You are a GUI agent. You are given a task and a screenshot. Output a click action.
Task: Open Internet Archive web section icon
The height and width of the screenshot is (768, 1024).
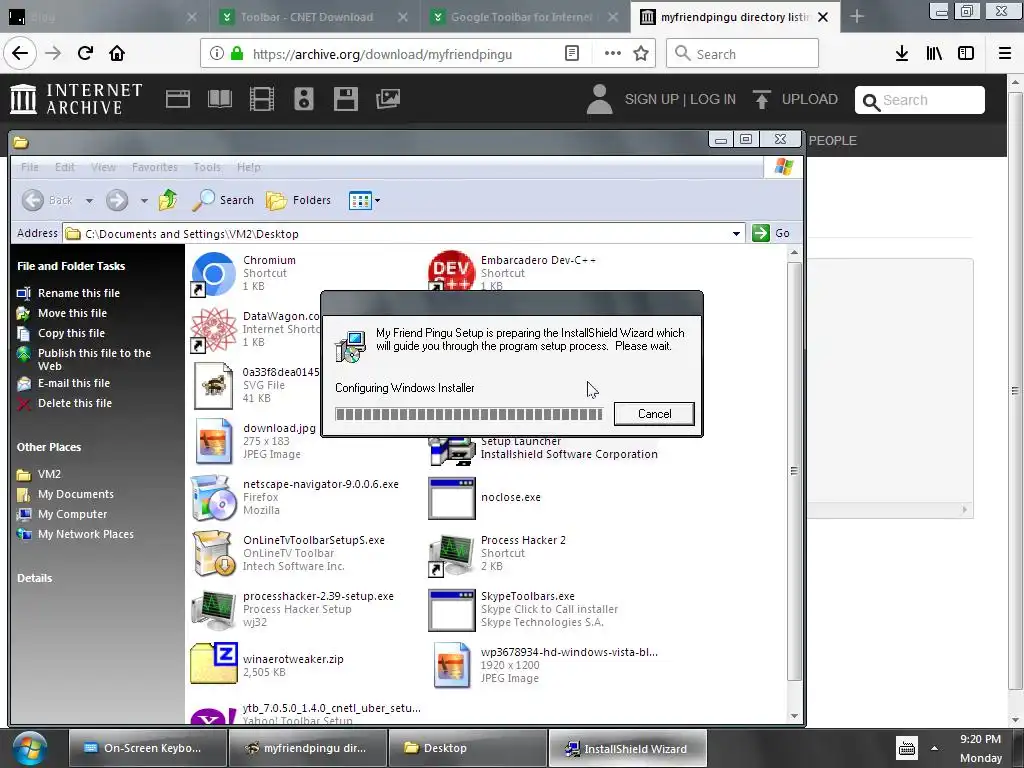[x=178, y=99]
